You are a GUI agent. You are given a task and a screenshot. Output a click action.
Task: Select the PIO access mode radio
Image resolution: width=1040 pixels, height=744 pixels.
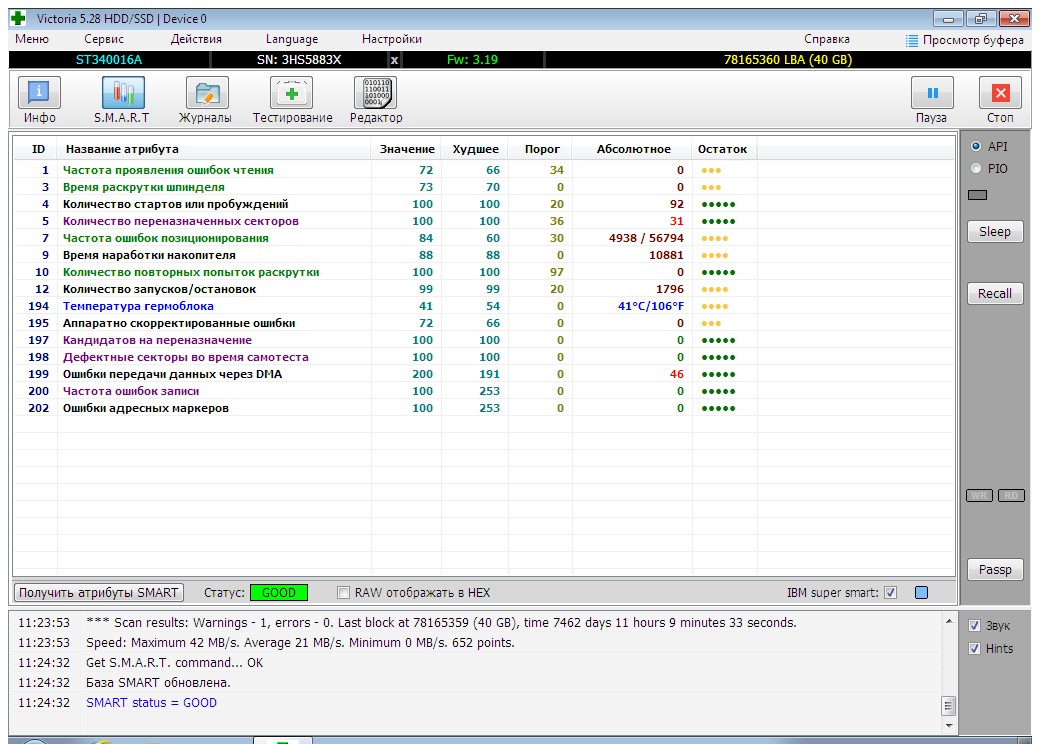976,168
